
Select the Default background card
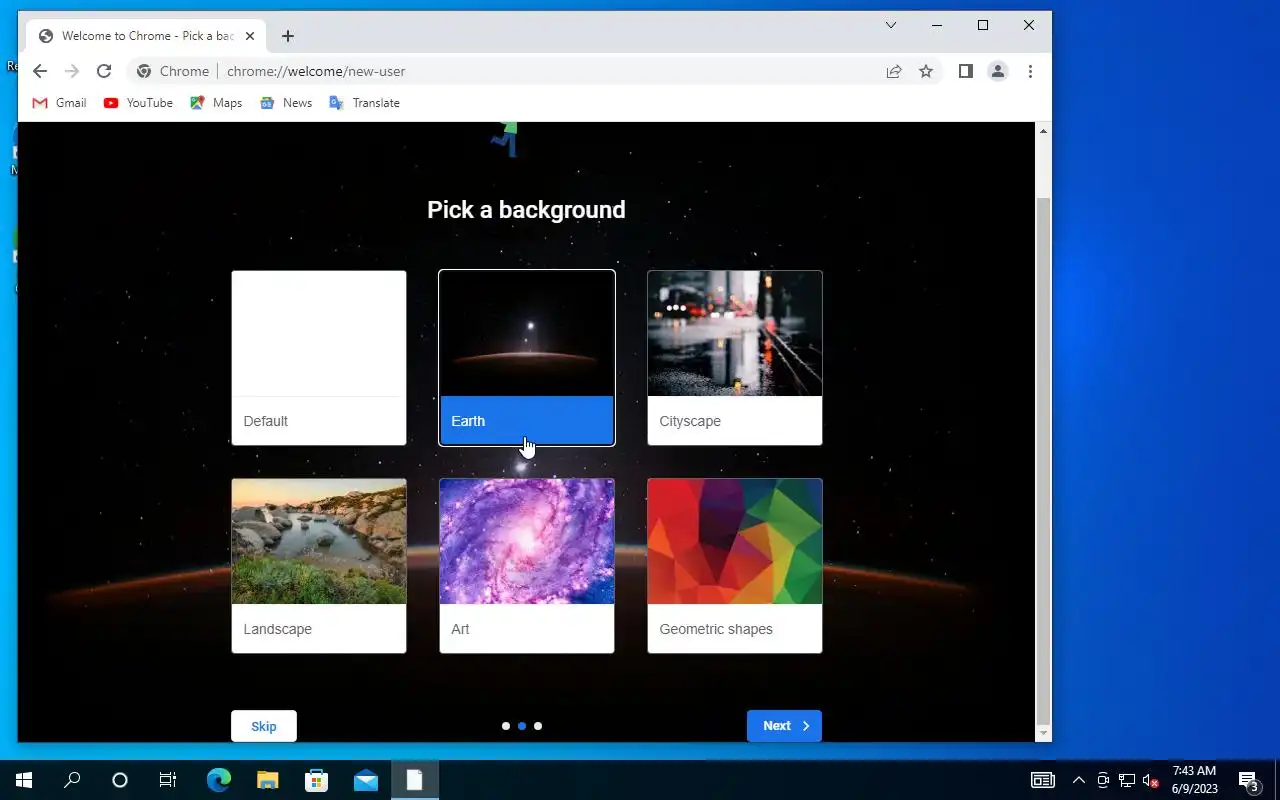point(319,358)
